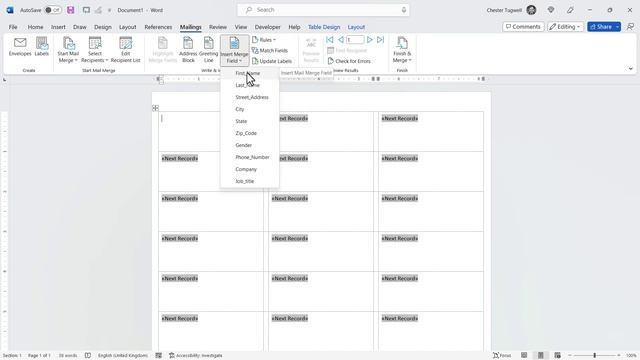Switch to the References tab
This screenshot has height=360, width=640.
click(158, 27)
